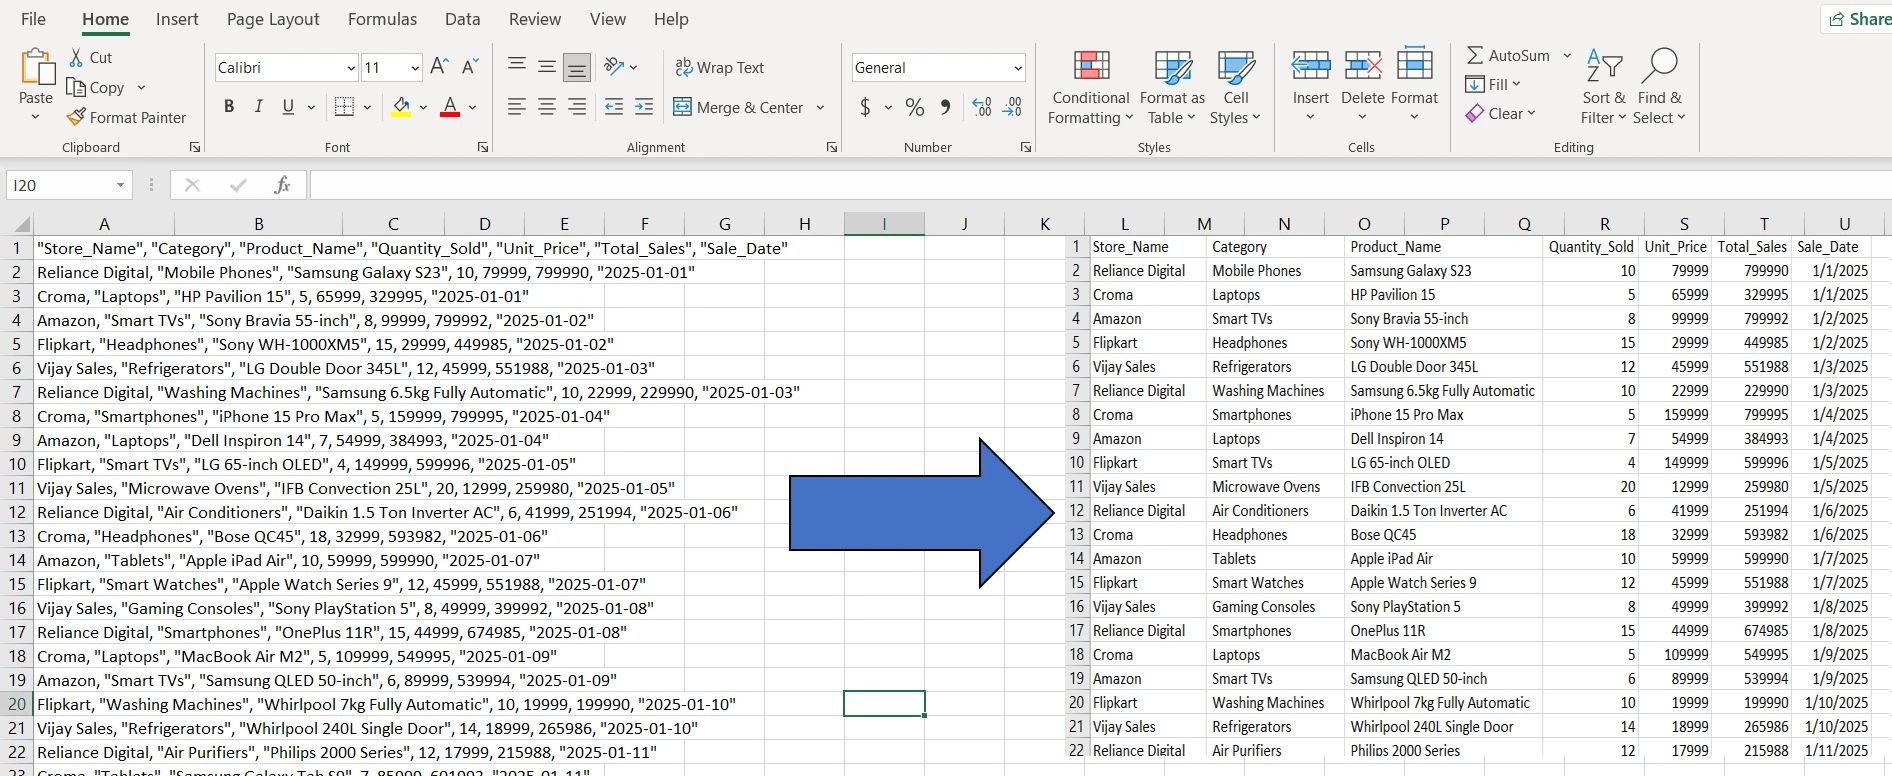The height and width of the screenshot is (776, 1892).
Task: Decrease decimal places
Action: coord(1013,107)
